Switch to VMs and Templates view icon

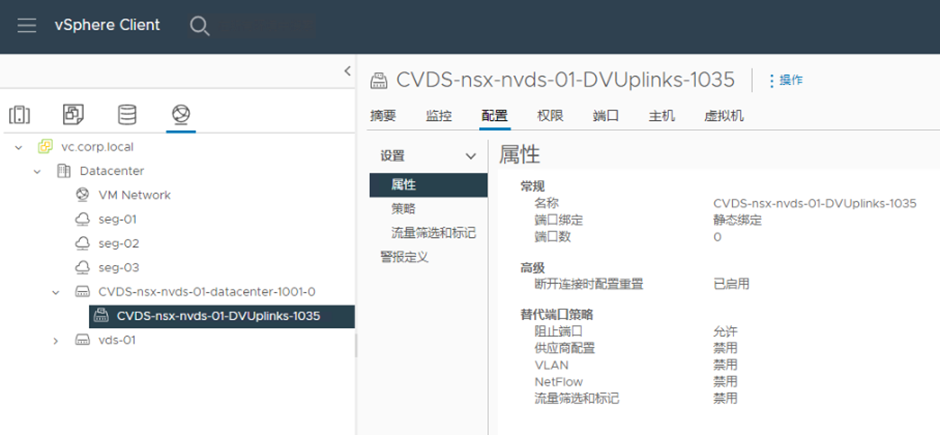pos(73,114)
